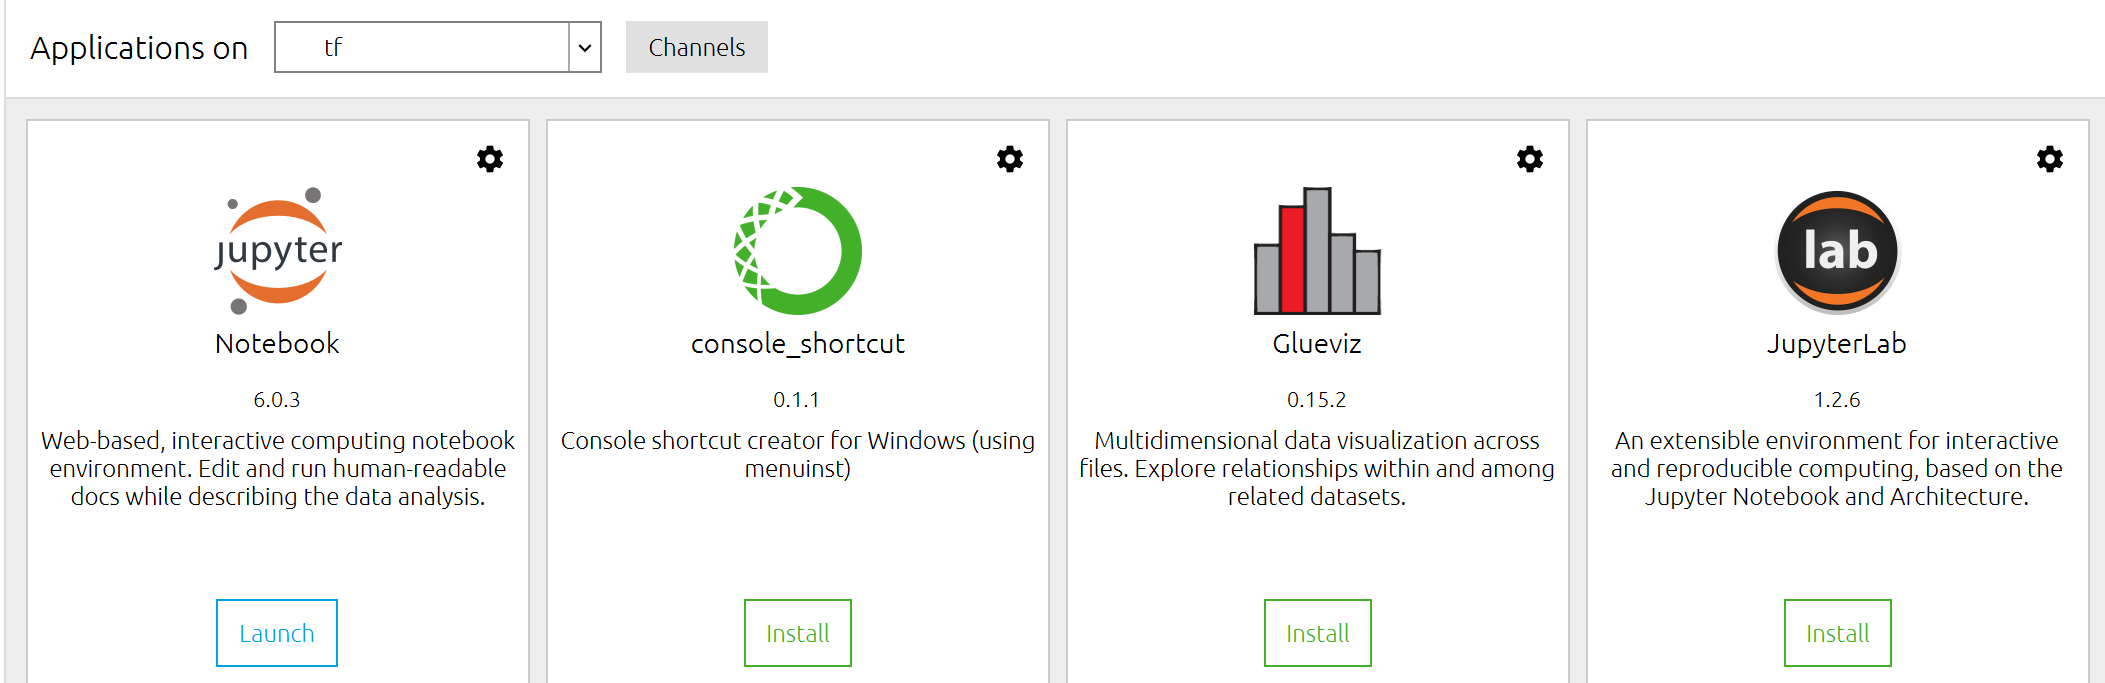This screenshot has height=683, width=2105.
Task: Install JupyterLab application
Action: click(1837, 633)
